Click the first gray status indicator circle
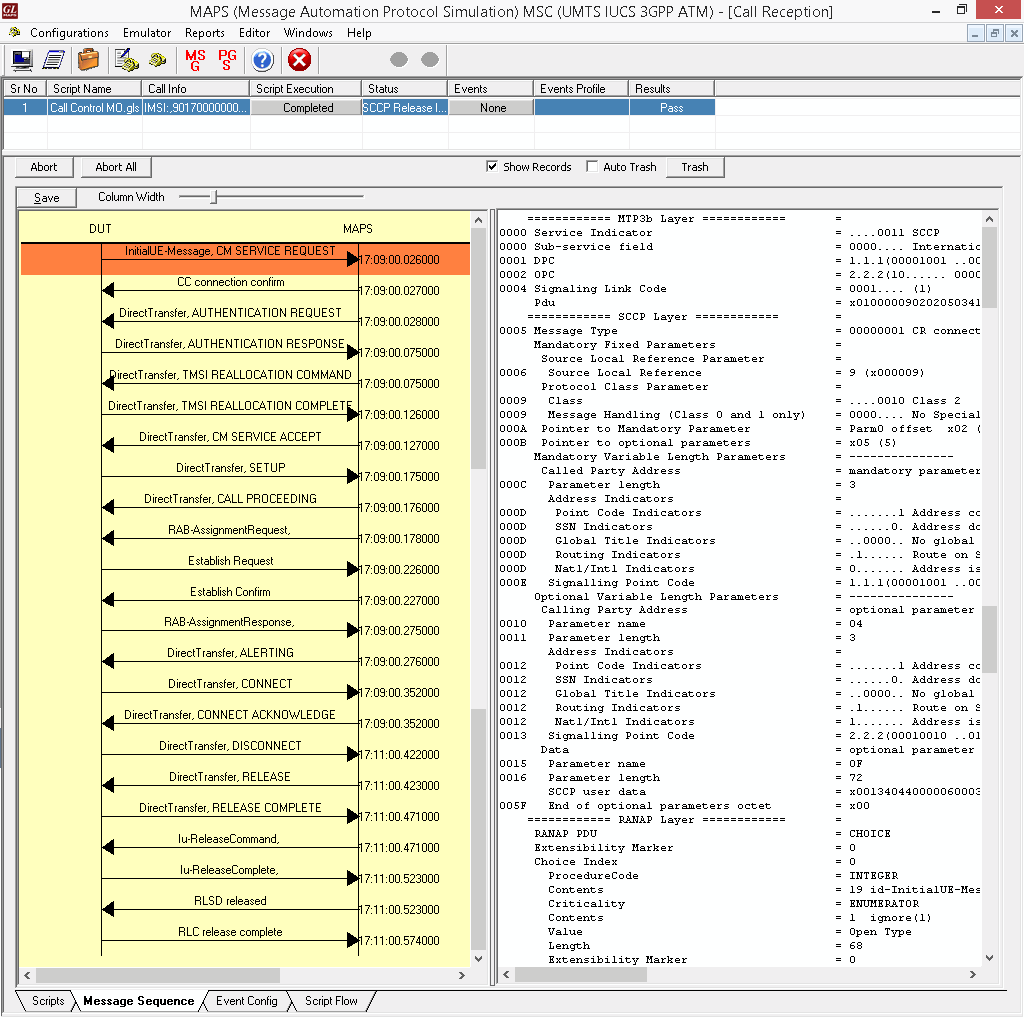Screen dimensions: 1028x1018 pos(399,60)
